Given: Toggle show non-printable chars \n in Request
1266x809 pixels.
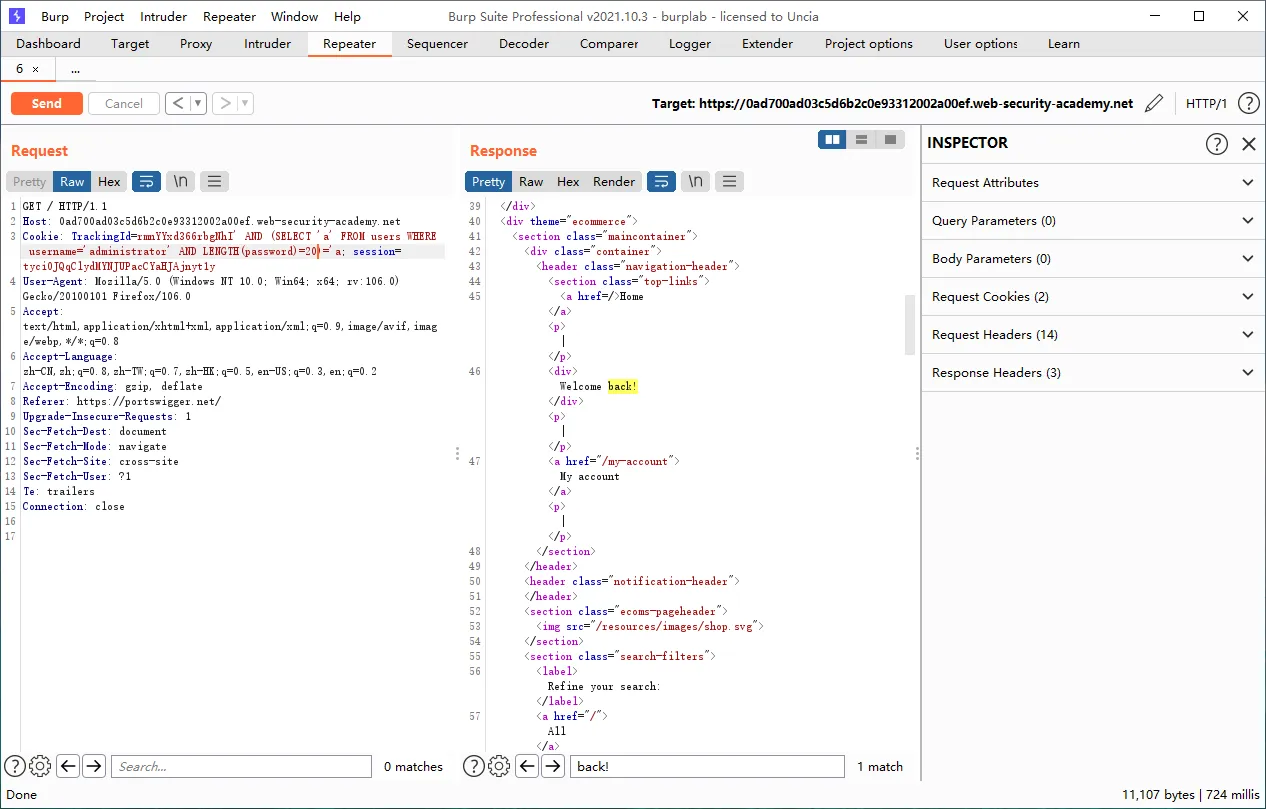Looking at the screenshot, I should tap(180, 181).
